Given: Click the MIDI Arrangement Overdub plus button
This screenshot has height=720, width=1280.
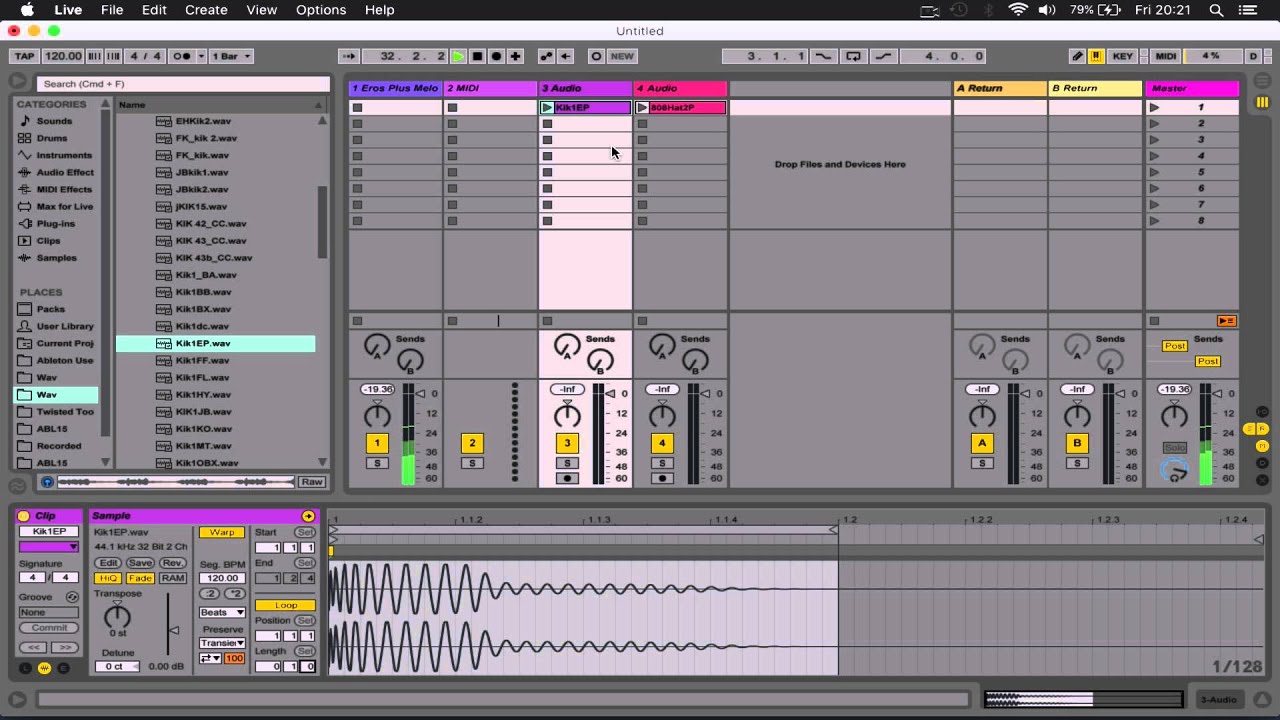Looking at the screenshot, I should tap(515, 56).
